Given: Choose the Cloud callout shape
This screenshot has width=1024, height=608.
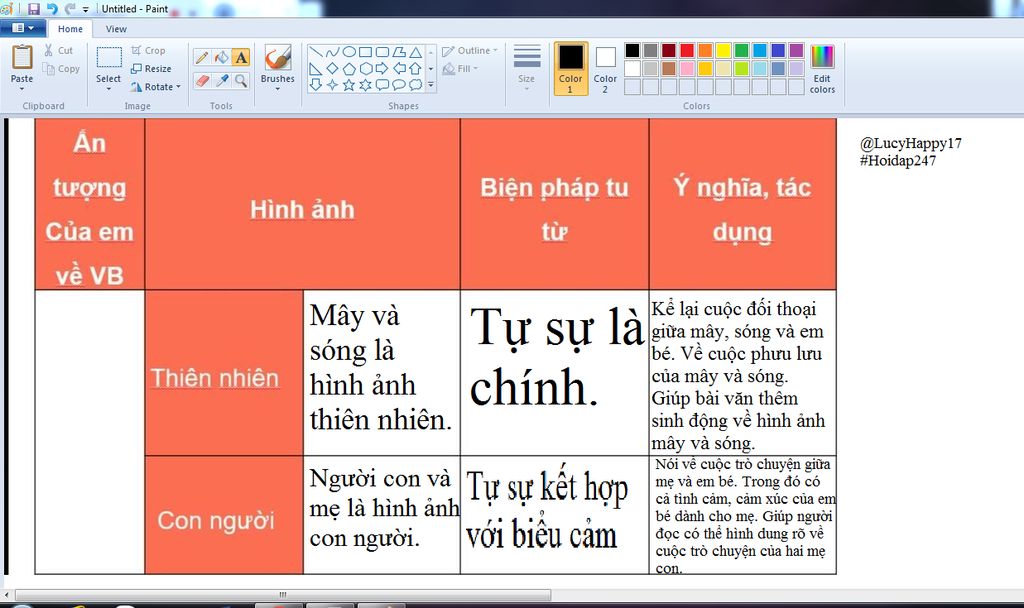Looking at the screenshot, I should point(415,85).
